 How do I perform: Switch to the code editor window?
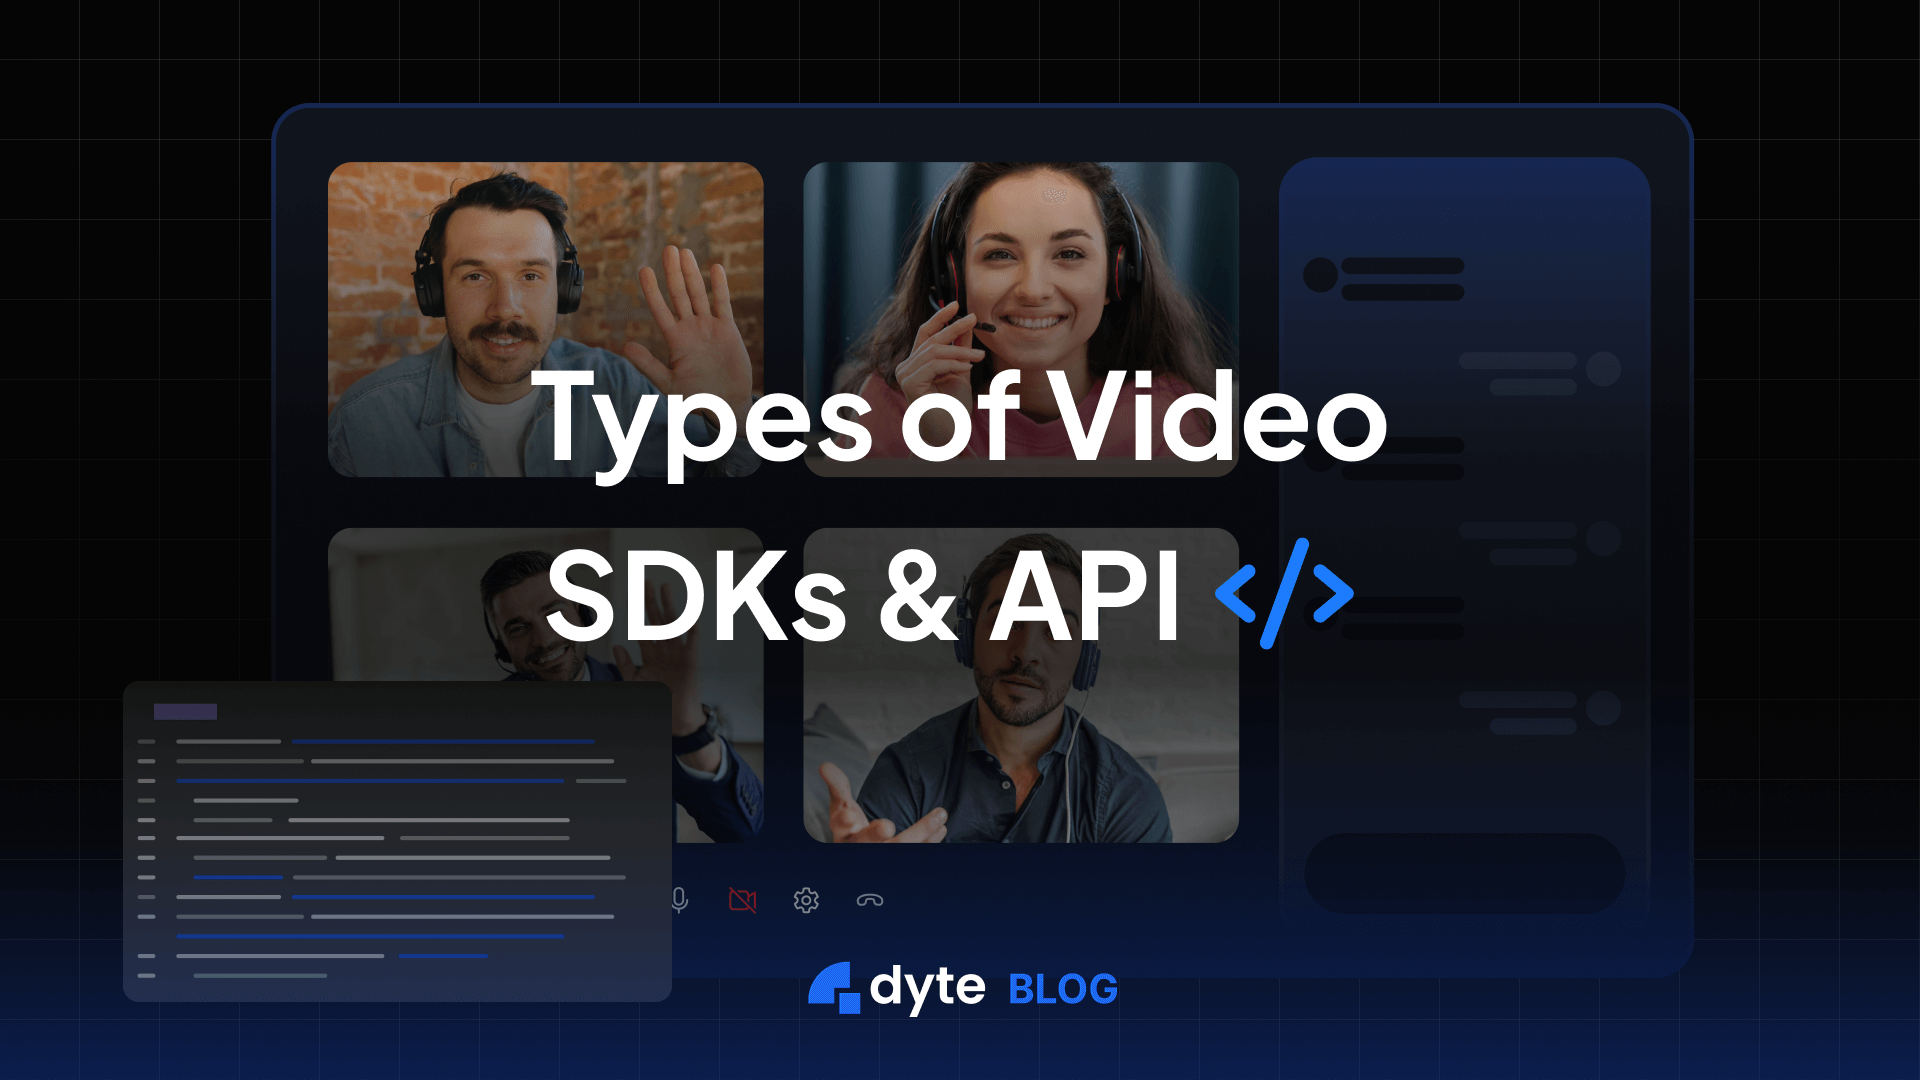pyautogui.click(x=400, y=840)
